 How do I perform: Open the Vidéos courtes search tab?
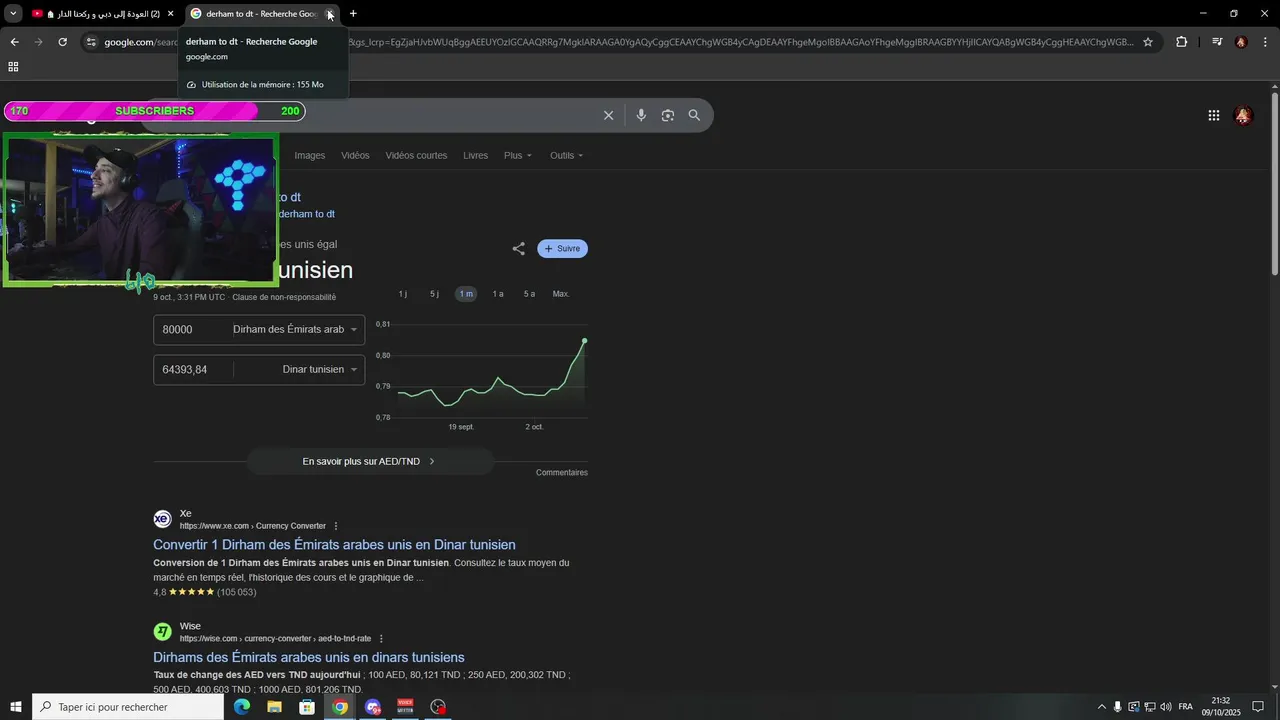417,155
